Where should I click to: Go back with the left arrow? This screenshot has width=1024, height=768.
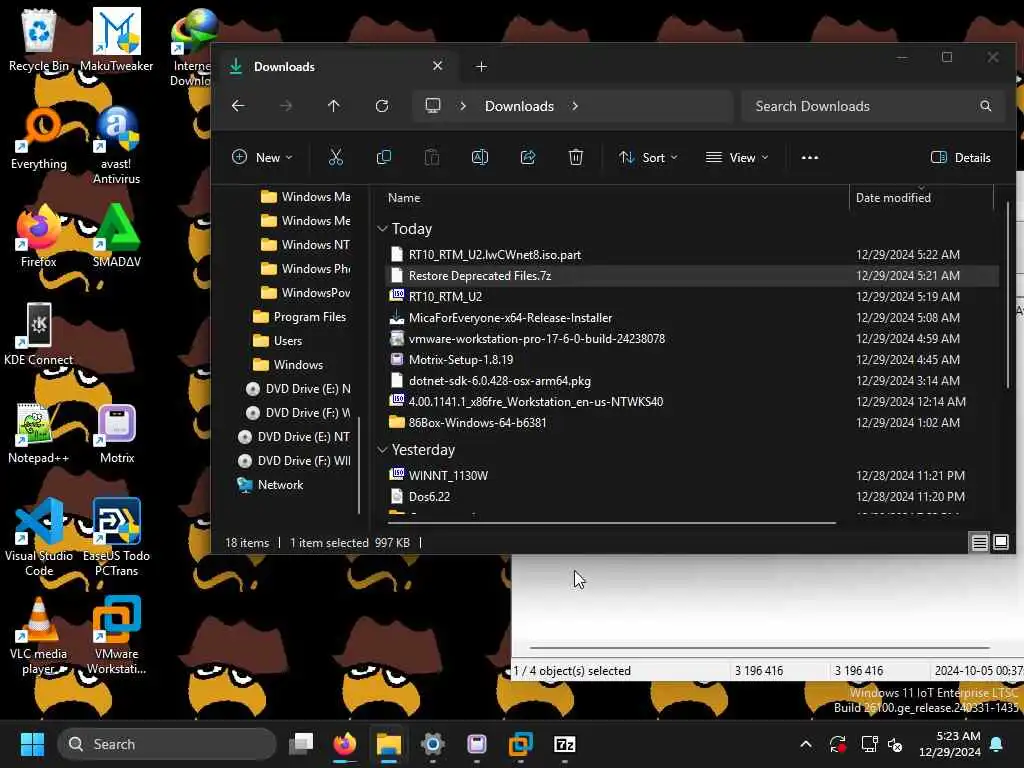click(x=238, y=106)
